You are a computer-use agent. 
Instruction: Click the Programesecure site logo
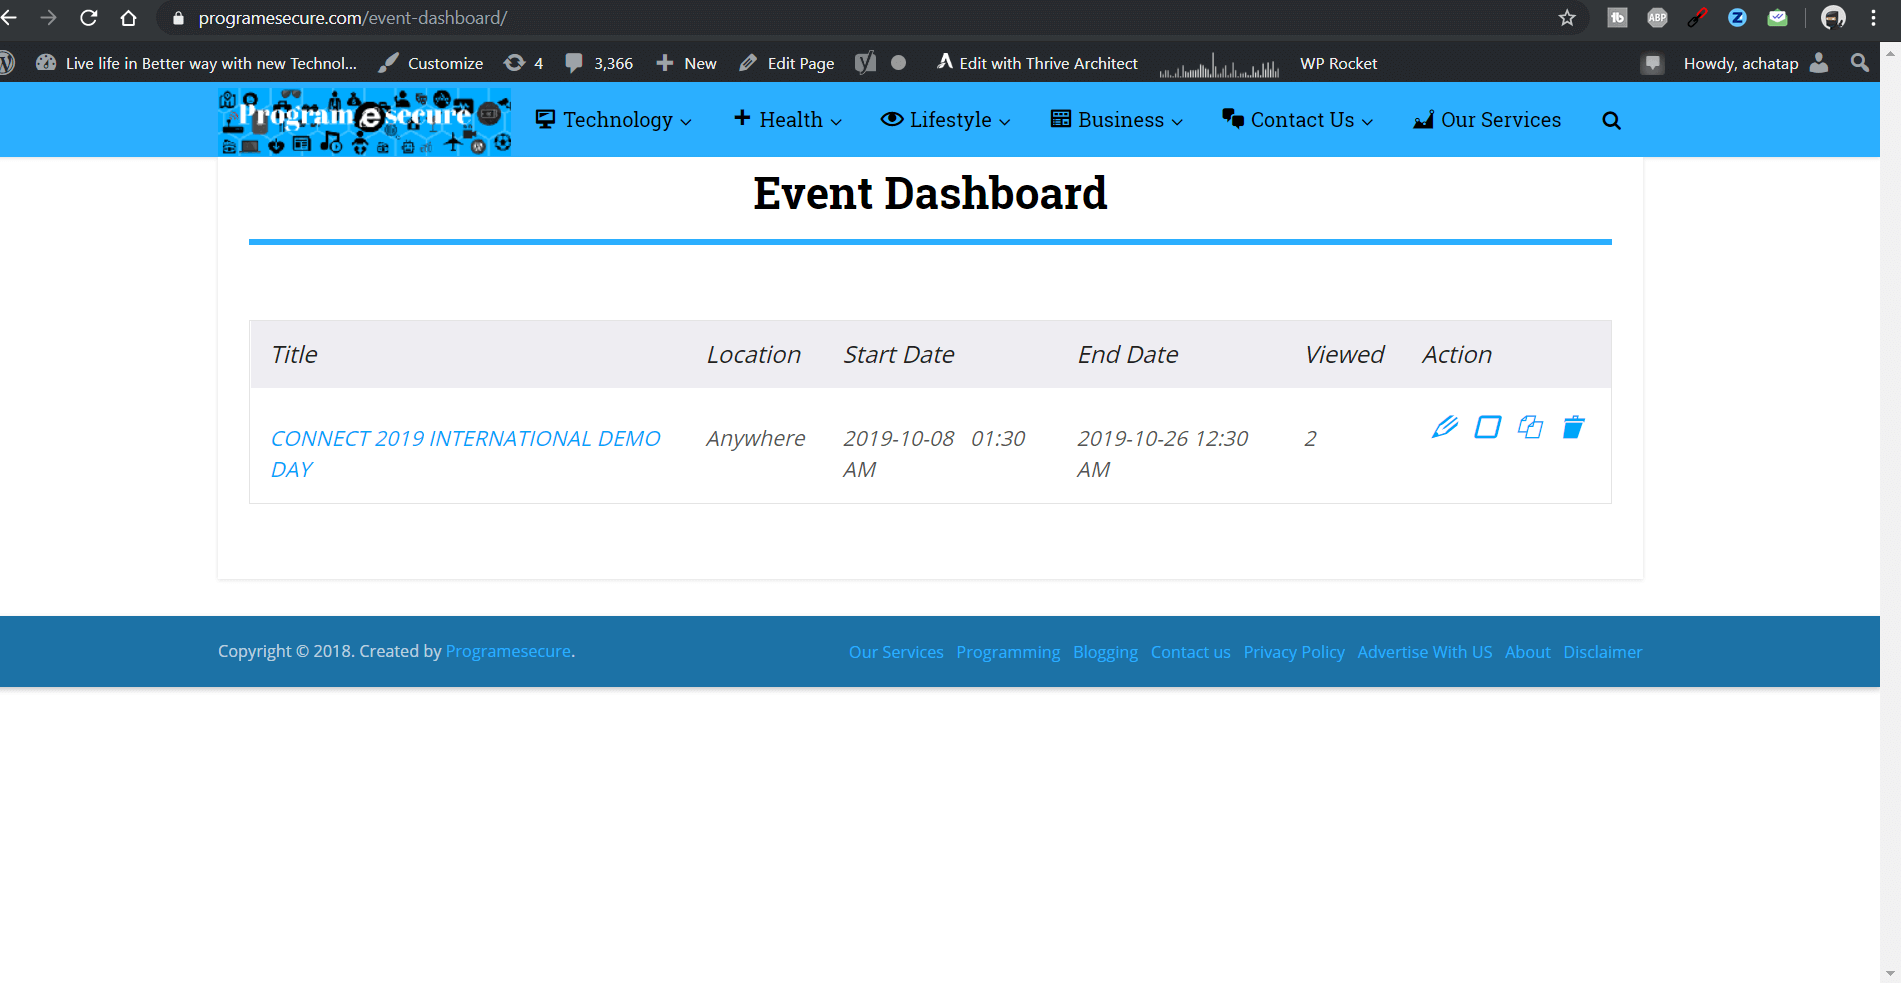(364, 120)
